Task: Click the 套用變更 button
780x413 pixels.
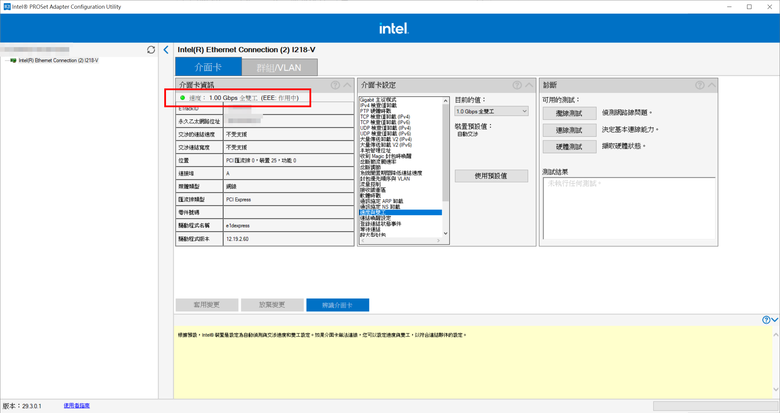Action: coord(207,305)
